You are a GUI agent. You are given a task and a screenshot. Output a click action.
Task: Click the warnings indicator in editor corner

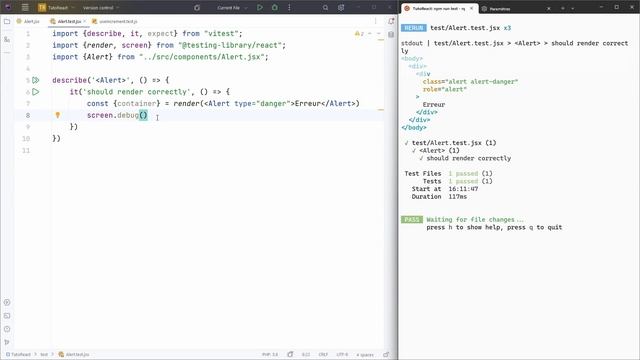359,33
